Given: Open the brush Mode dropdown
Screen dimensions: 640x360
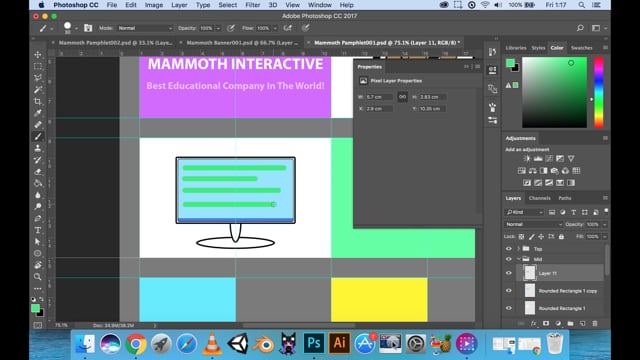Looking at the screenshot, I should point(145,28).
